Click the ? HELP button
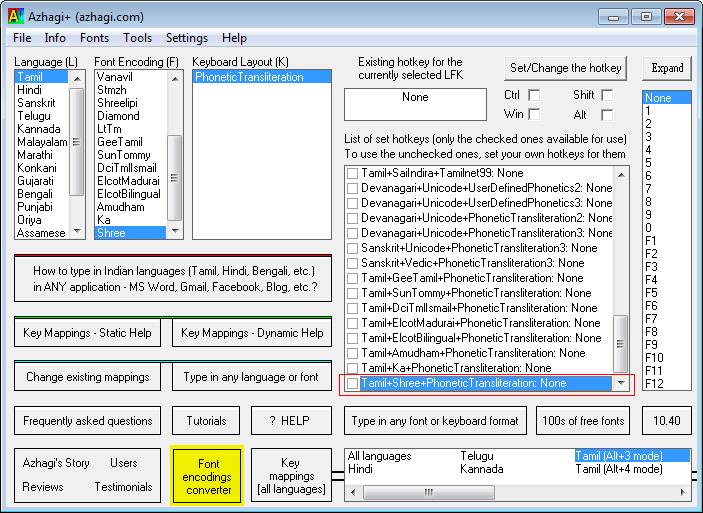Screen dimensions: 703x513 291,421
